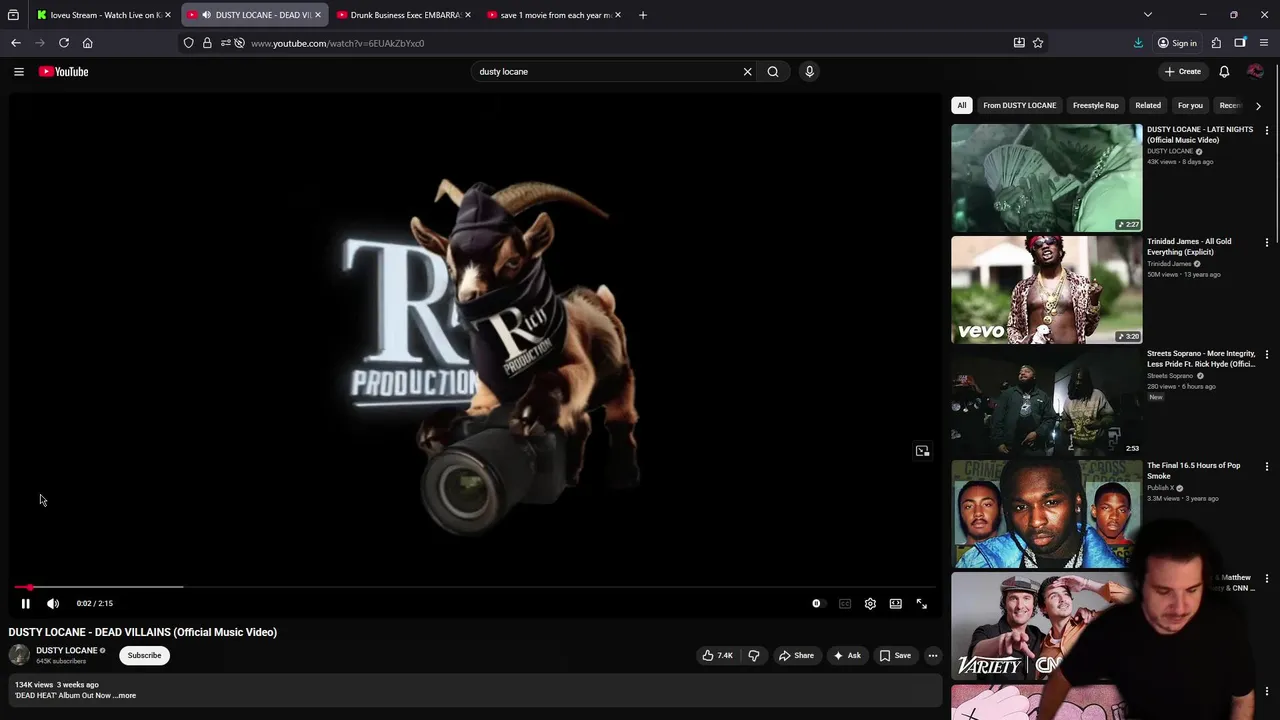
Task: Open options for Pop Smoke video
Action: [x=1267, y=466]
